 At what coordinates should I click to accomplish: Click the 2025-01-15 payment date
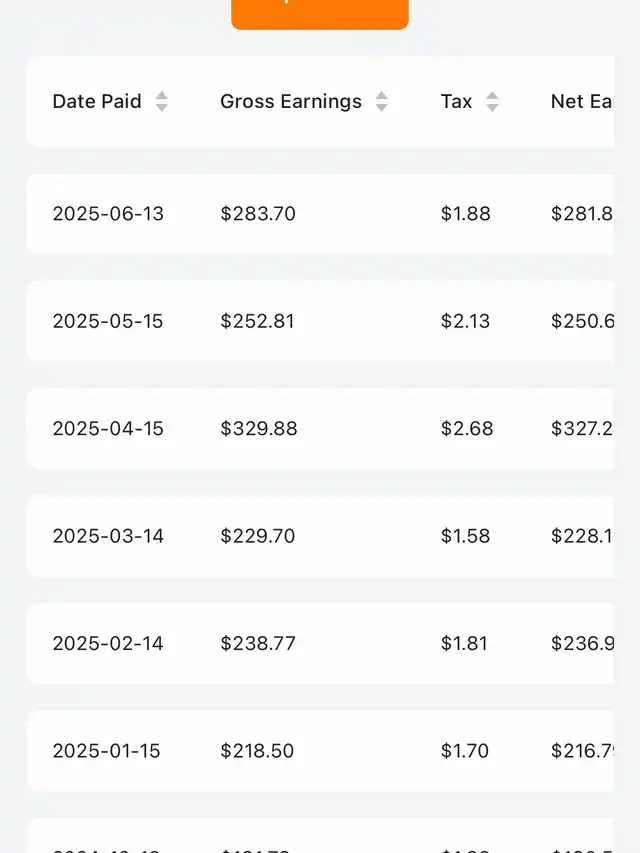[107, 751]
